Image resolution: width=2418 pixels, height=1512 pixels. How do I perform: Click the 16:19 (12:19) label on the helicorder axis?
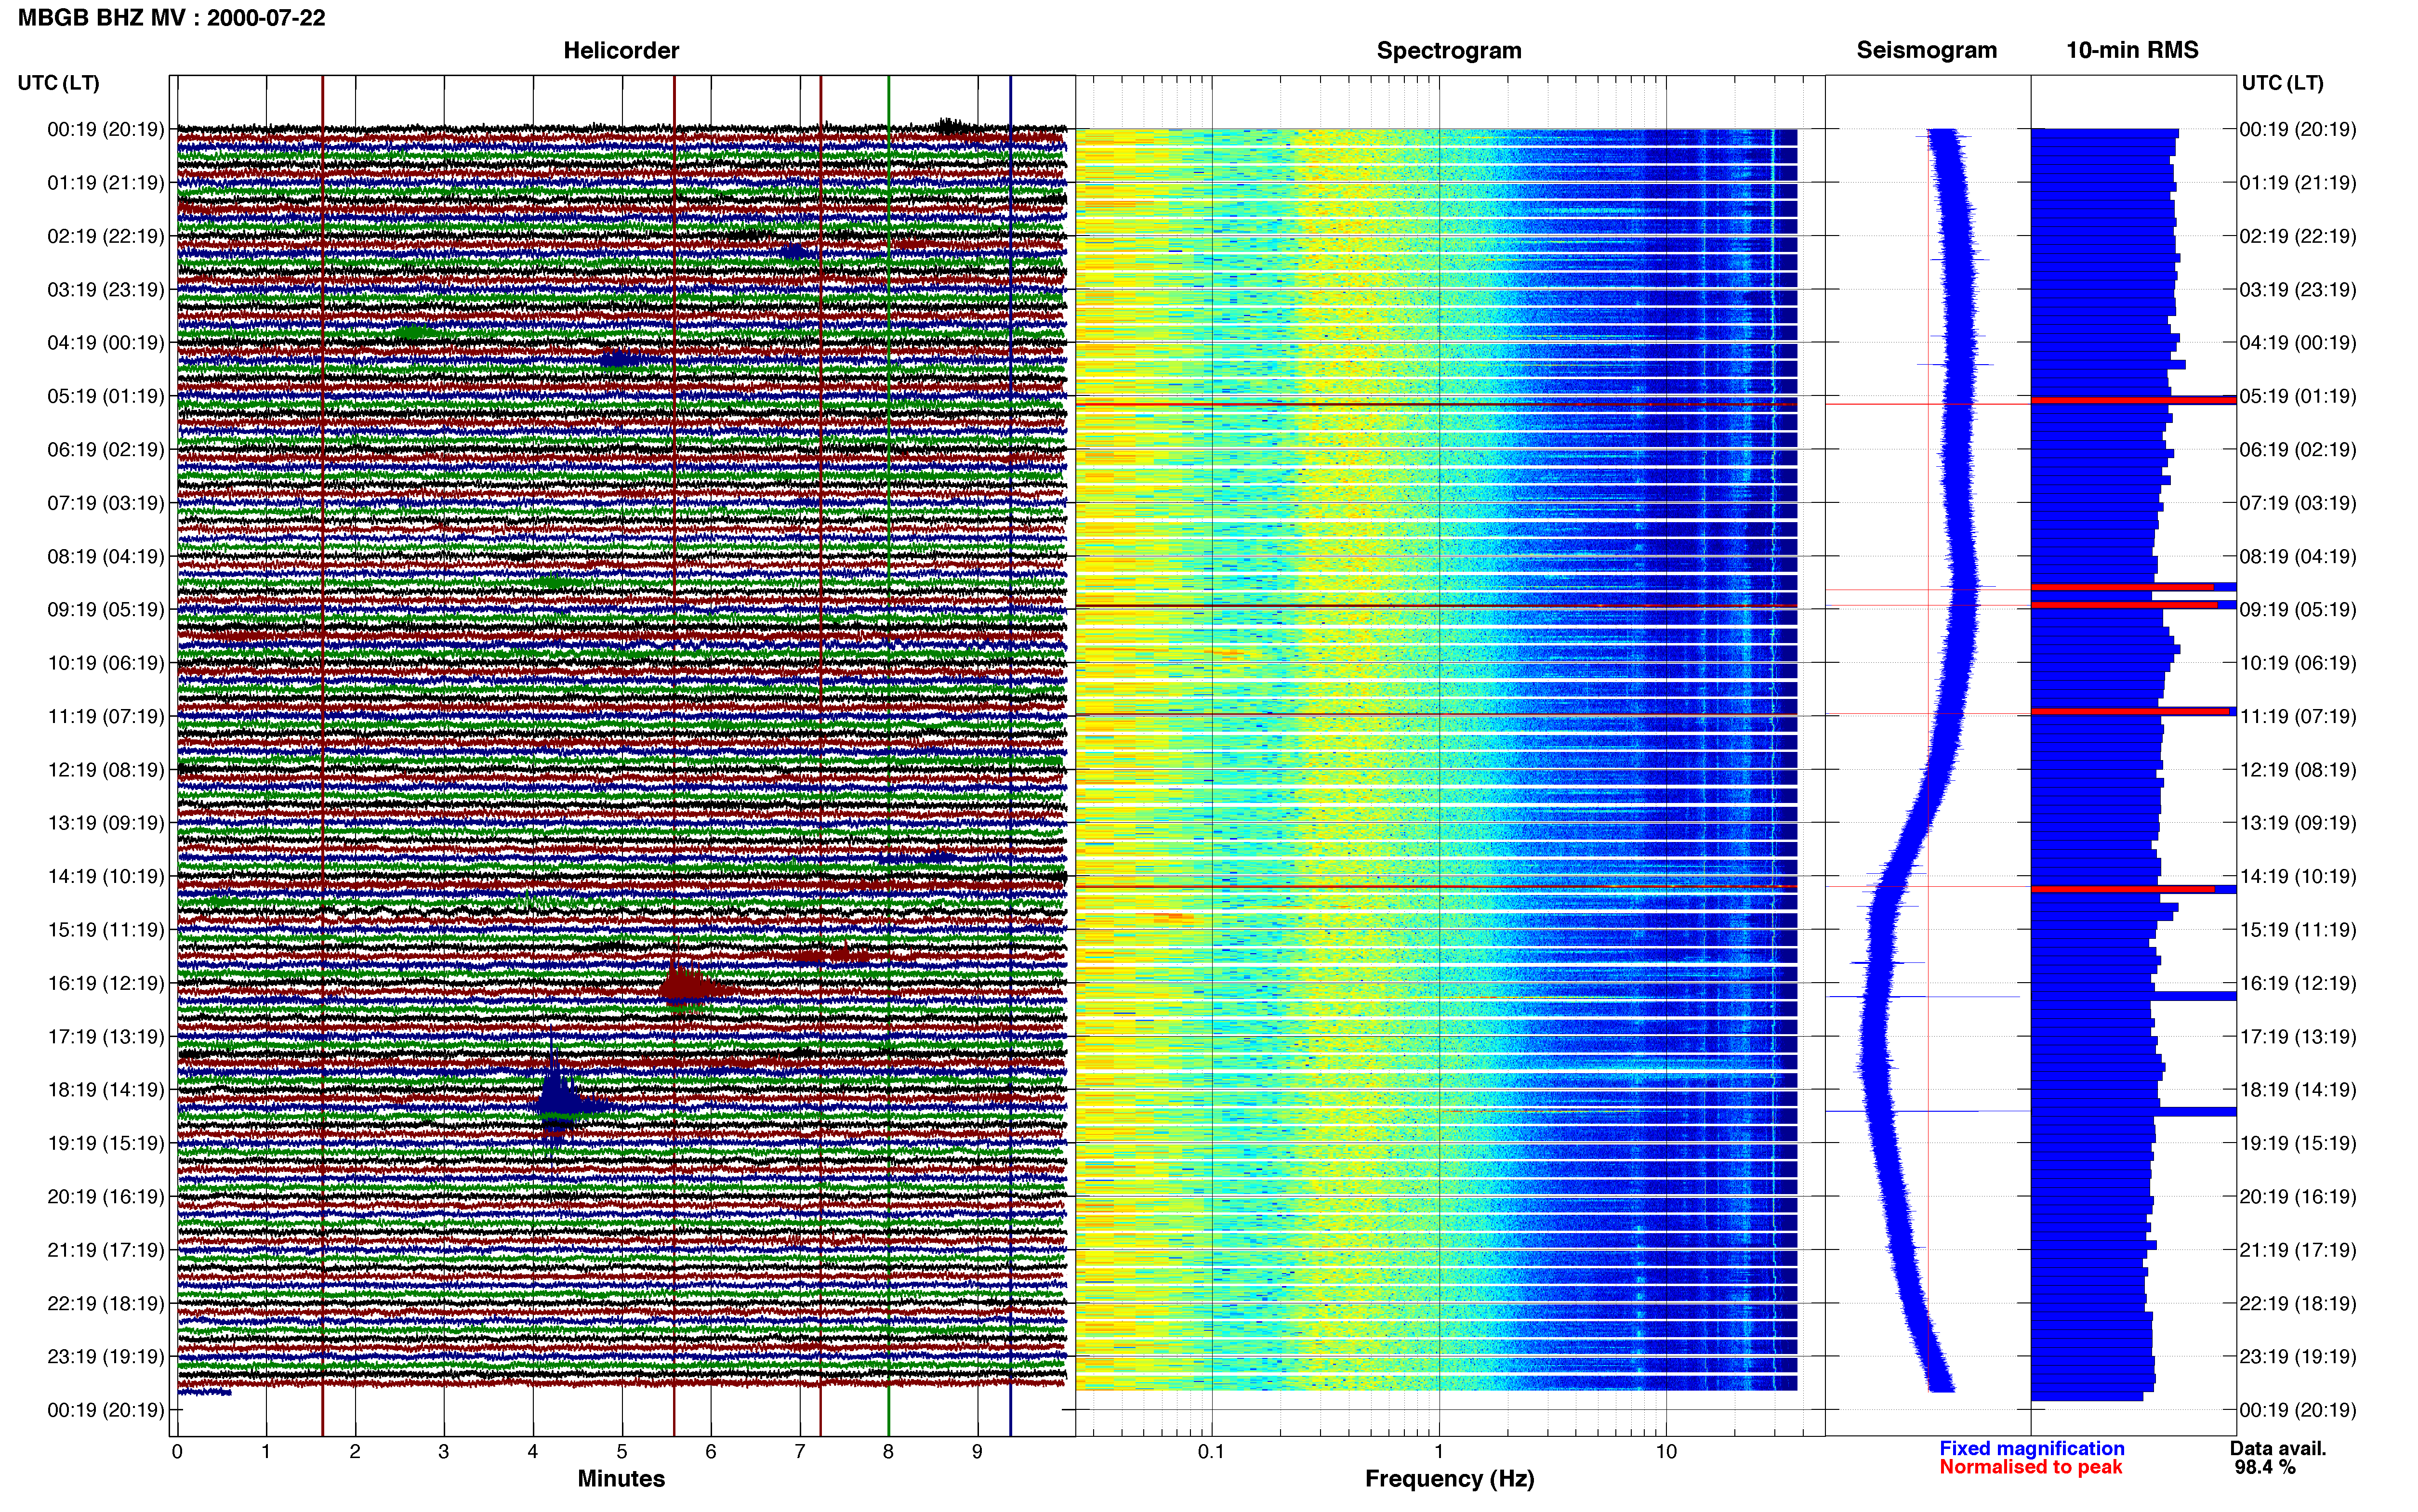coord(106,983)
